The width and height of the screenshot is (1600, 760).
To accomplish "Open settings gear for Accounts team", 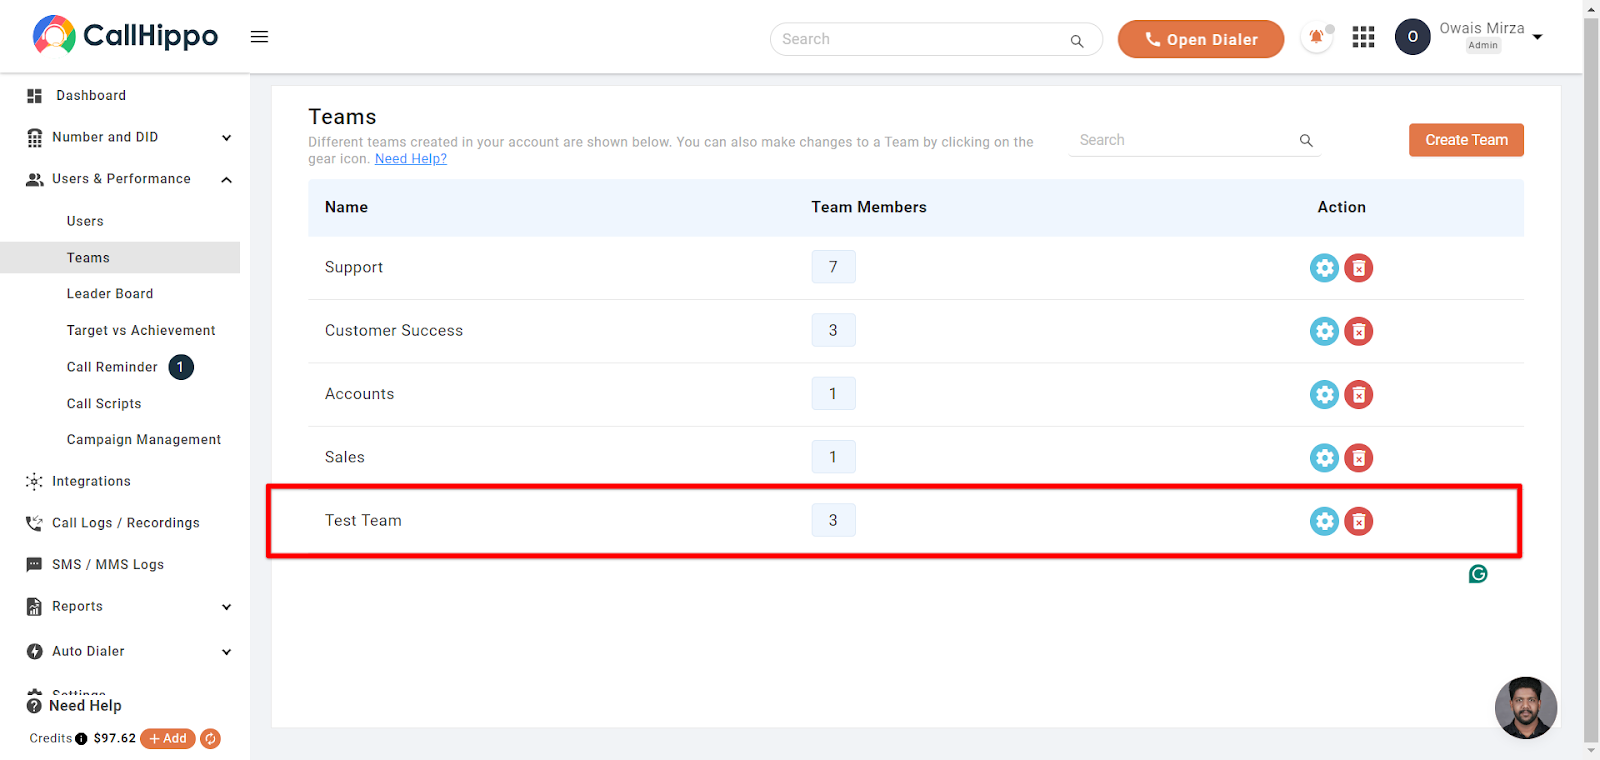I will tap(1324, 395).
